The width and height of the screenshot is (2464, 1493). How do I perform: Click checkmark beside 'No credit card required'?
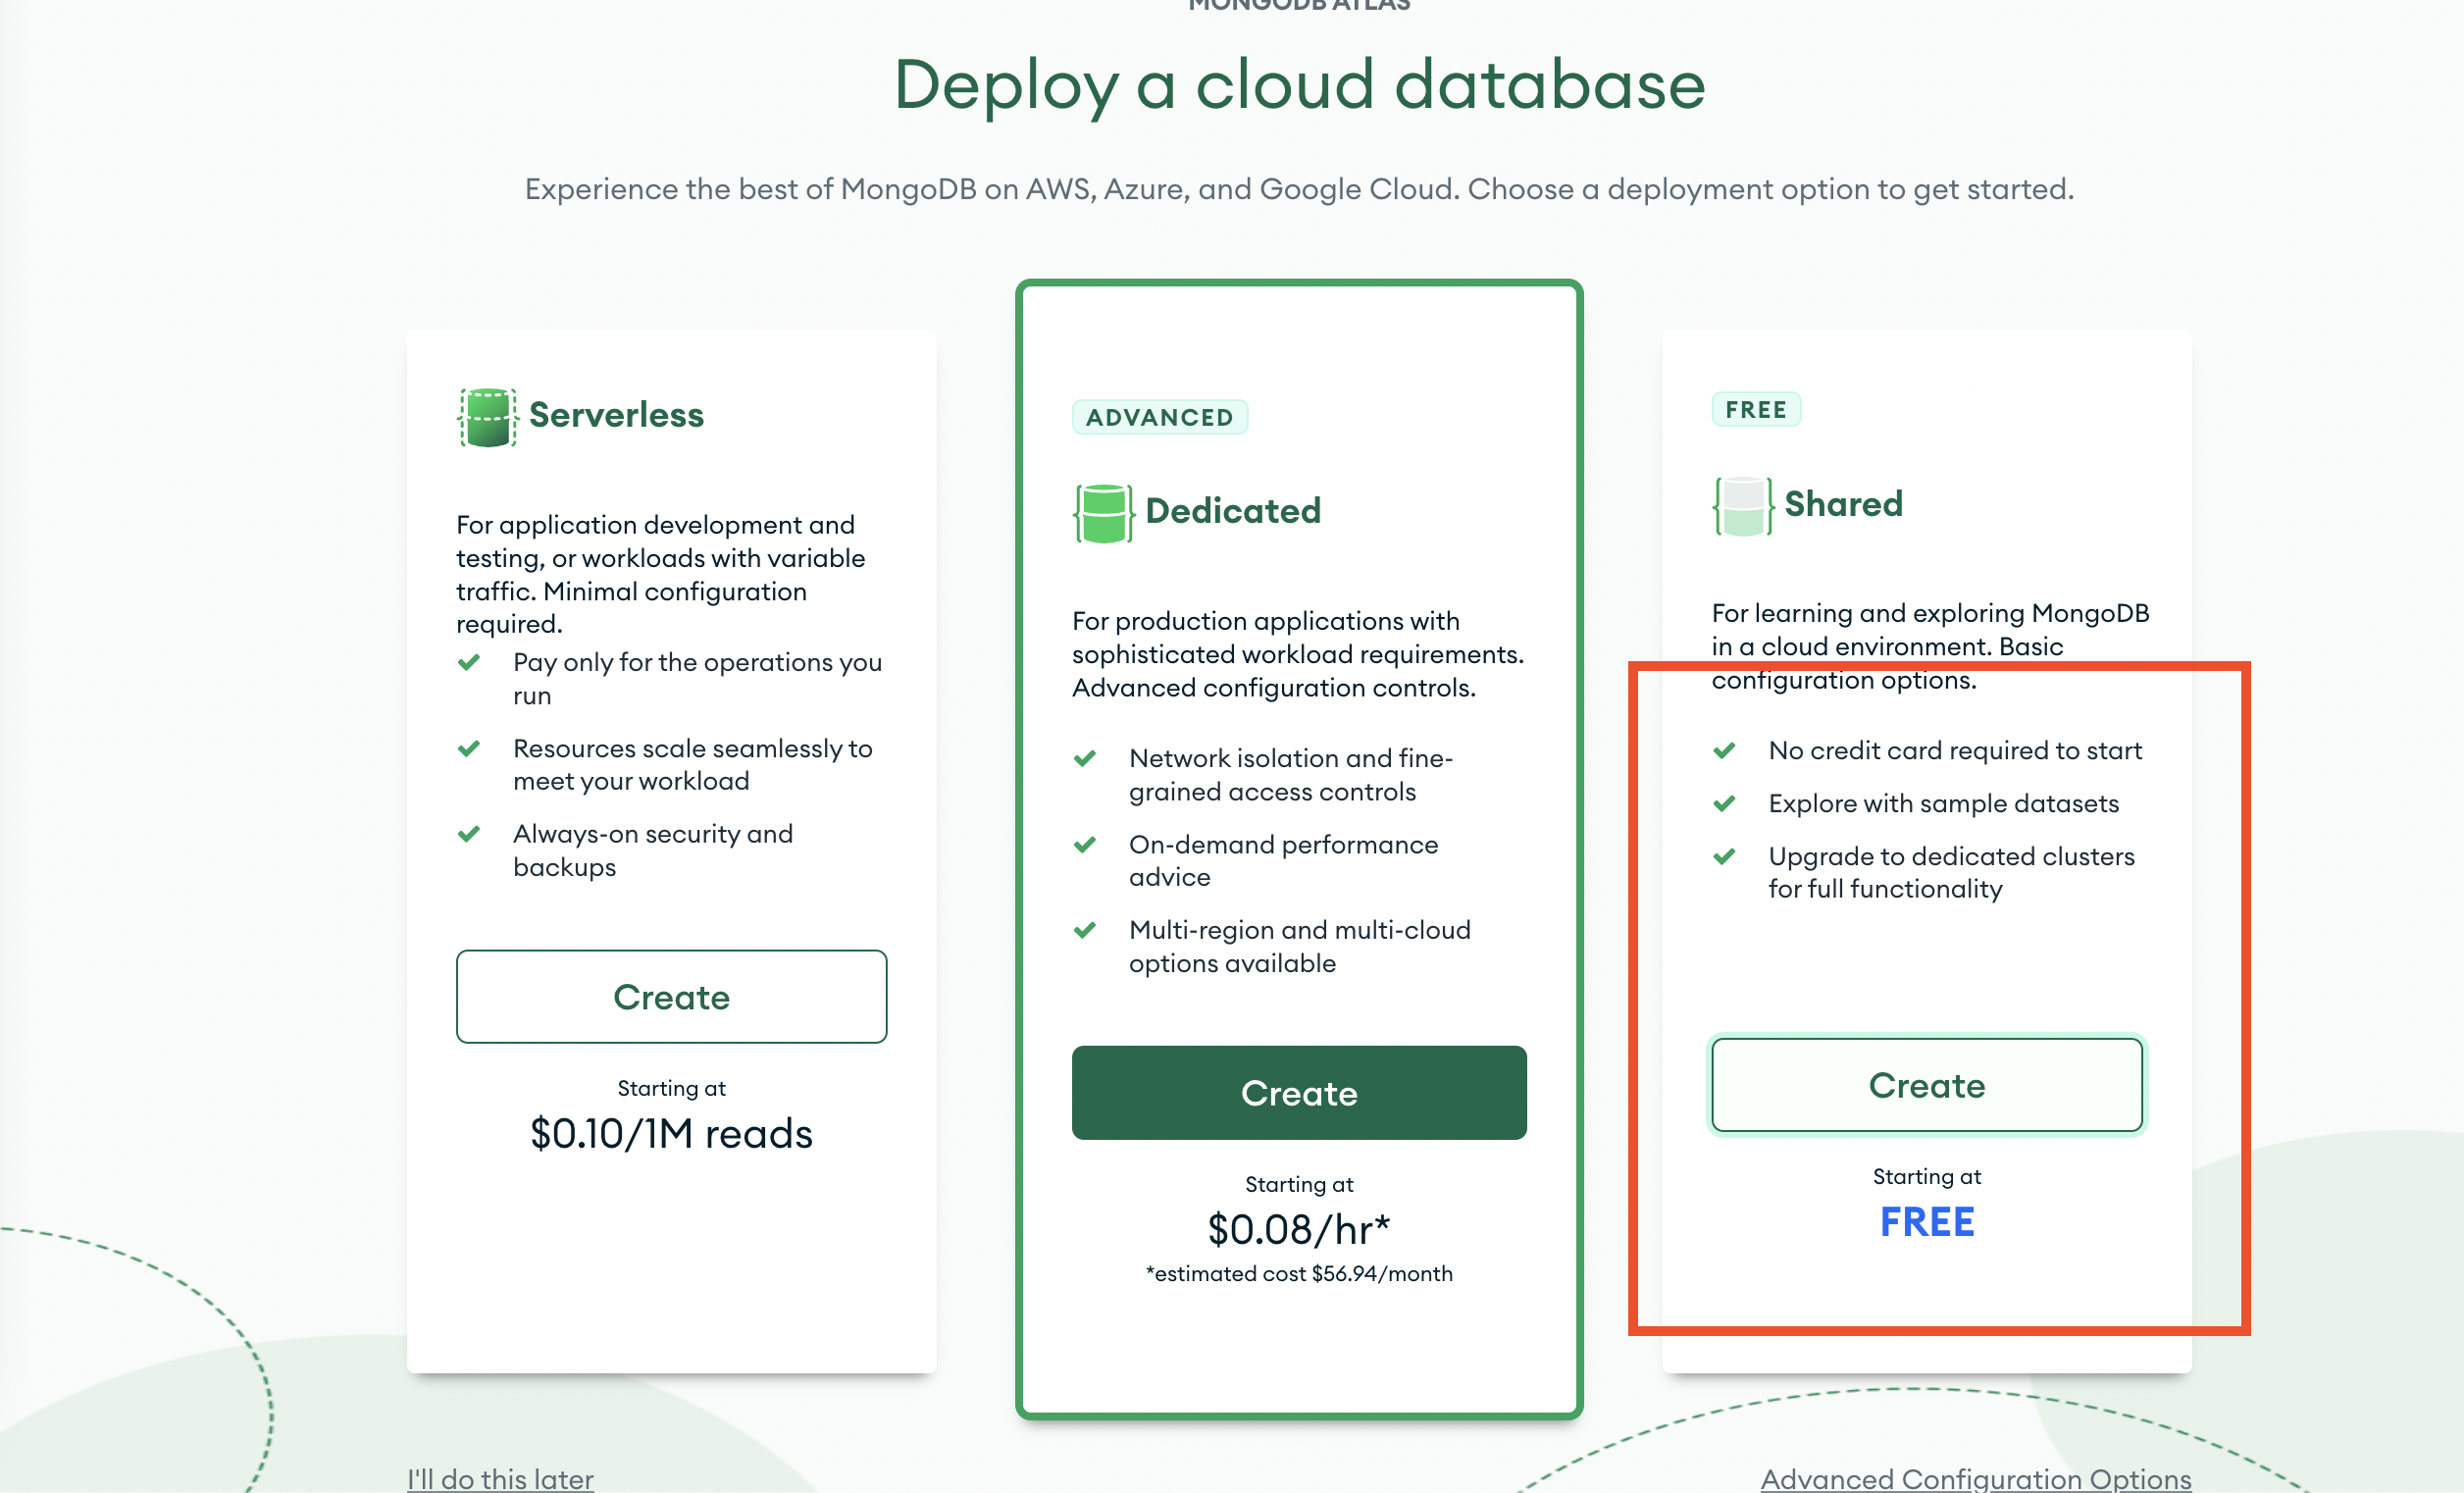1724,750
